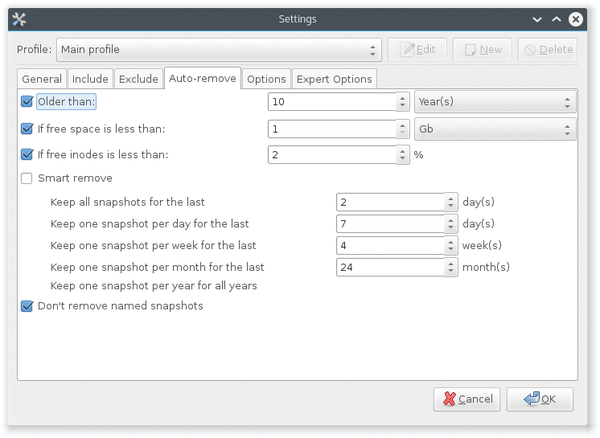Click title bar down-chevron icon

[x=537, y=19]
